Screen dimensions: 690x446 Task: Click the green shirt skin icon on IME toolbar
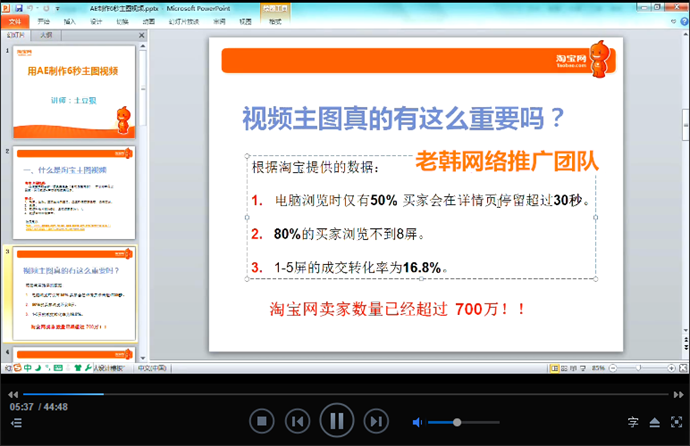click(78, 368)
